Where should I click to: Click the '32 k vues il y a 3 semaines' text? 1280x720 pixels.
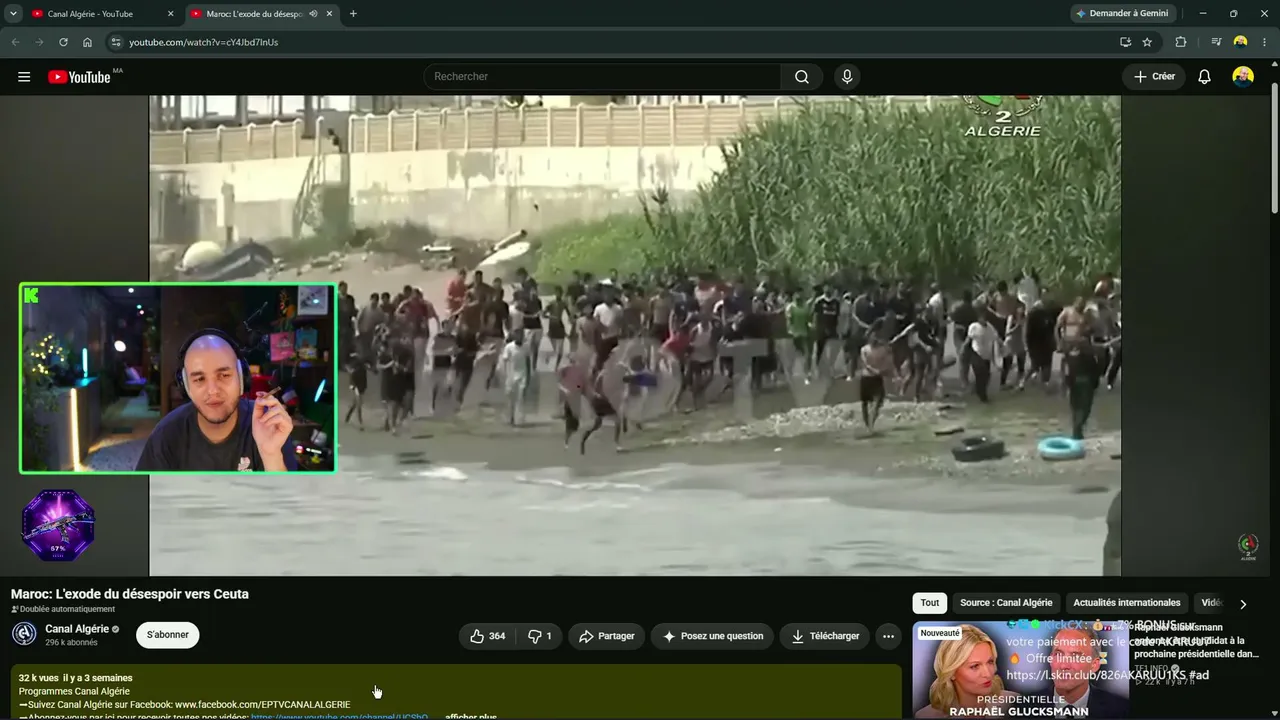point(75,678)
